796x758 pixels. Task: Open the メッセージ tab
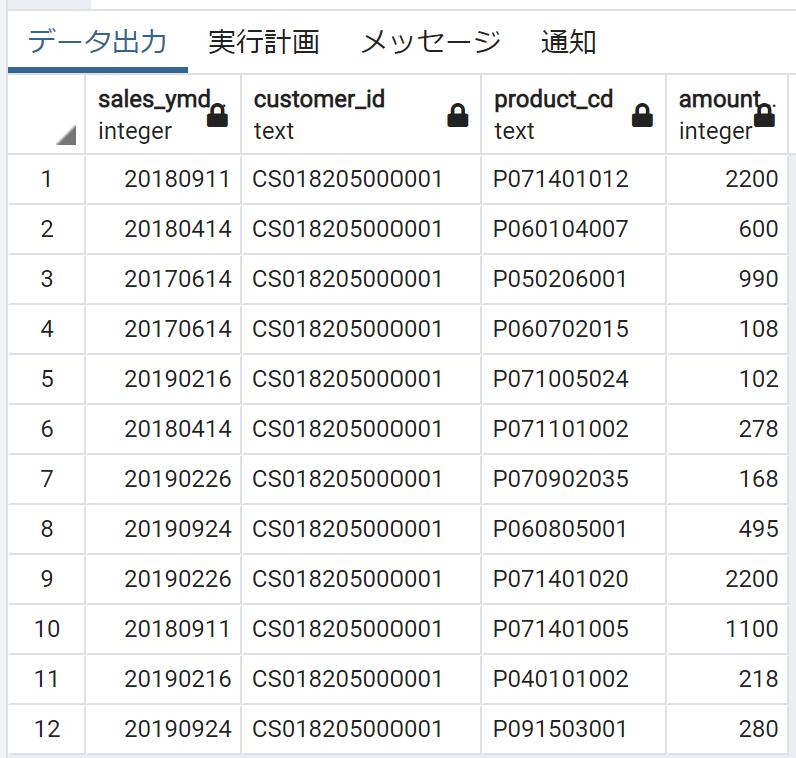430,42
